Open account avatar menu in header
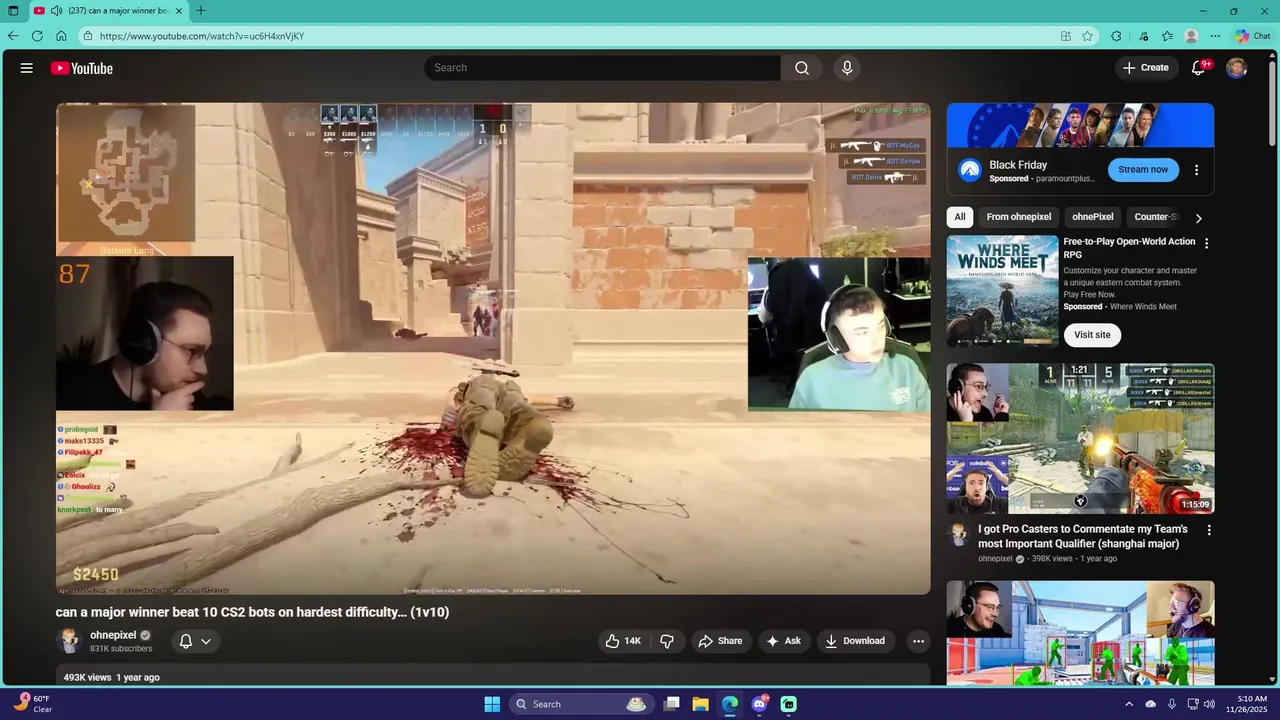 tap(1237, 68)
